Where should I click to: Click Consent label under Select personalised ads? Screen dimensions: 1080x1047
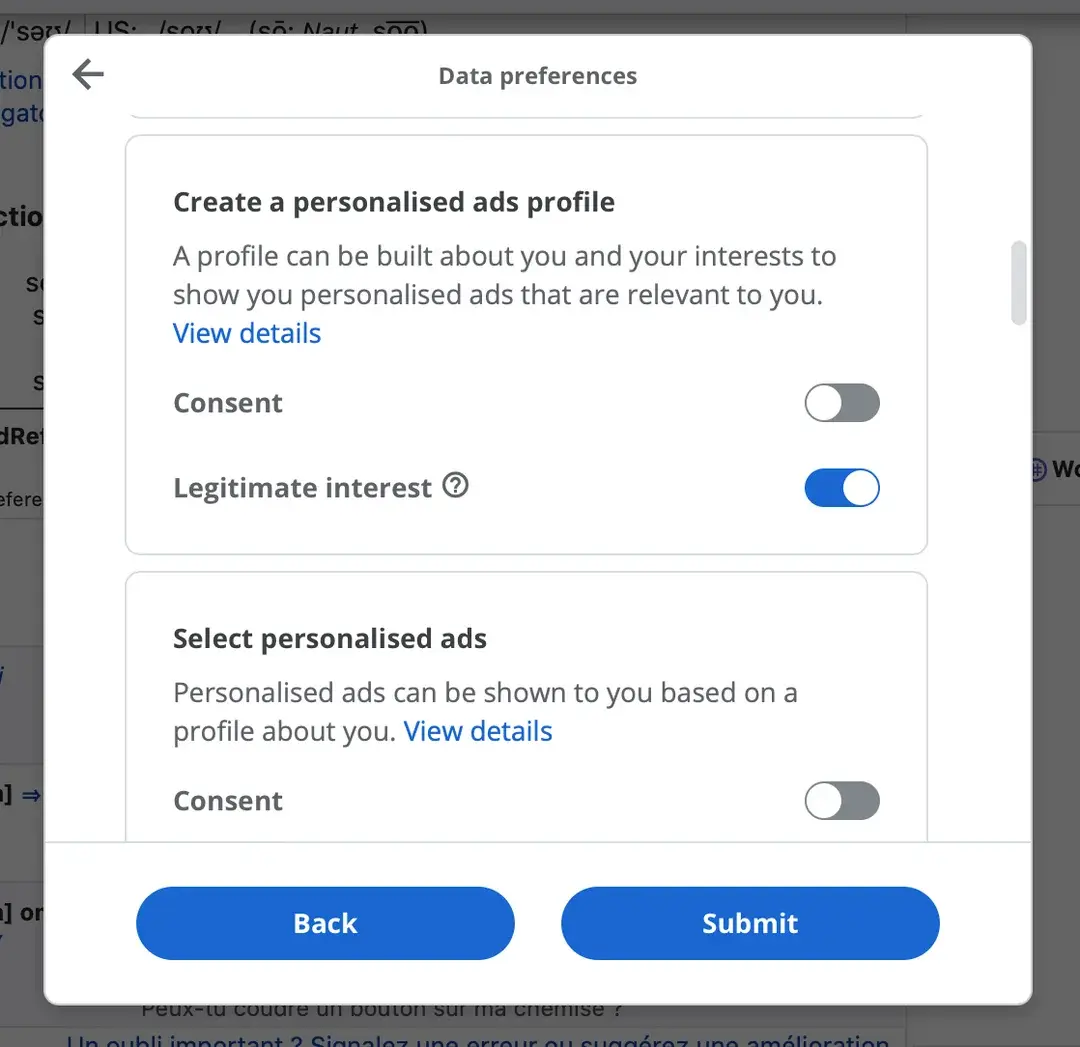228,801
